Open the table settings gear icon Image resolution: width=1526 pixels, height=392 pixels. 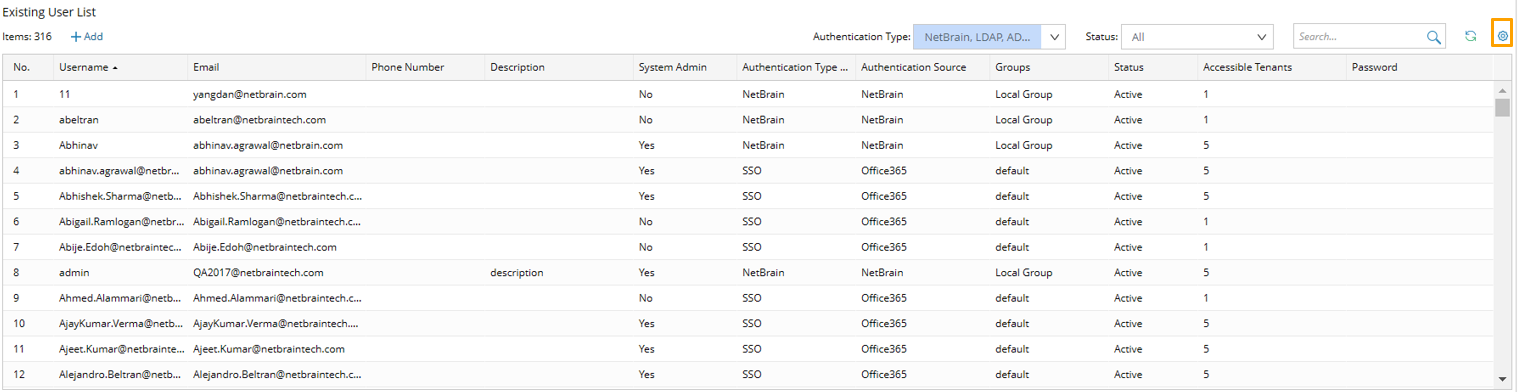point(1502,36)
